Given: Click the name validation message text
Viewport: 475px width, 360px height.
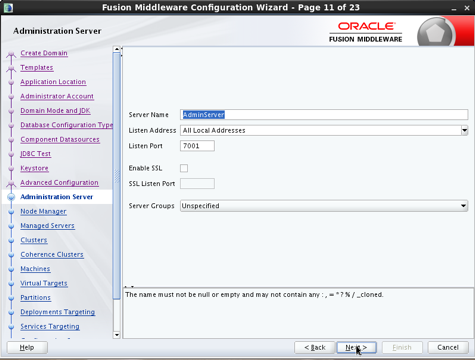Looking at the screenshot, I should (254, 295).
